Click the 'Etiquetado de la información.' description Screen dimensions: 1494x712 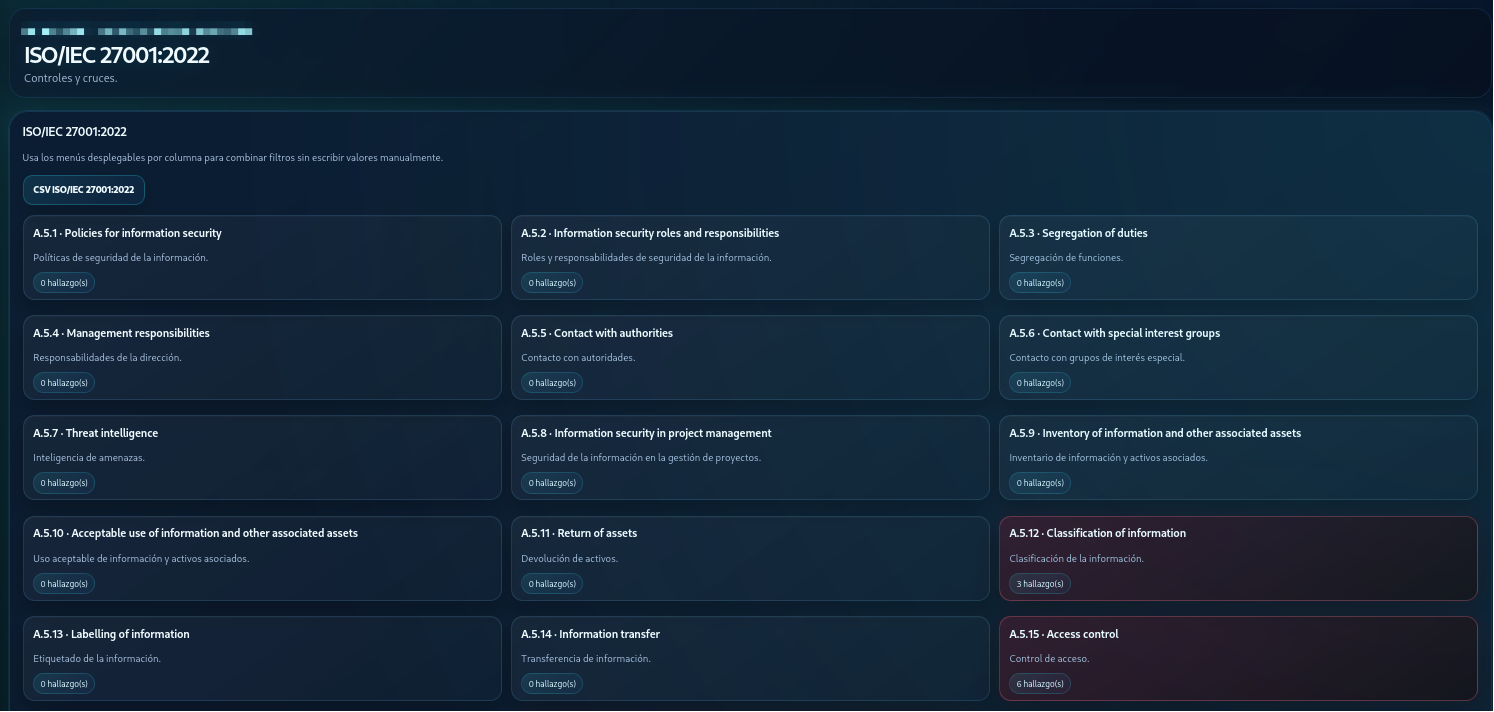click(x=97, y=659)
